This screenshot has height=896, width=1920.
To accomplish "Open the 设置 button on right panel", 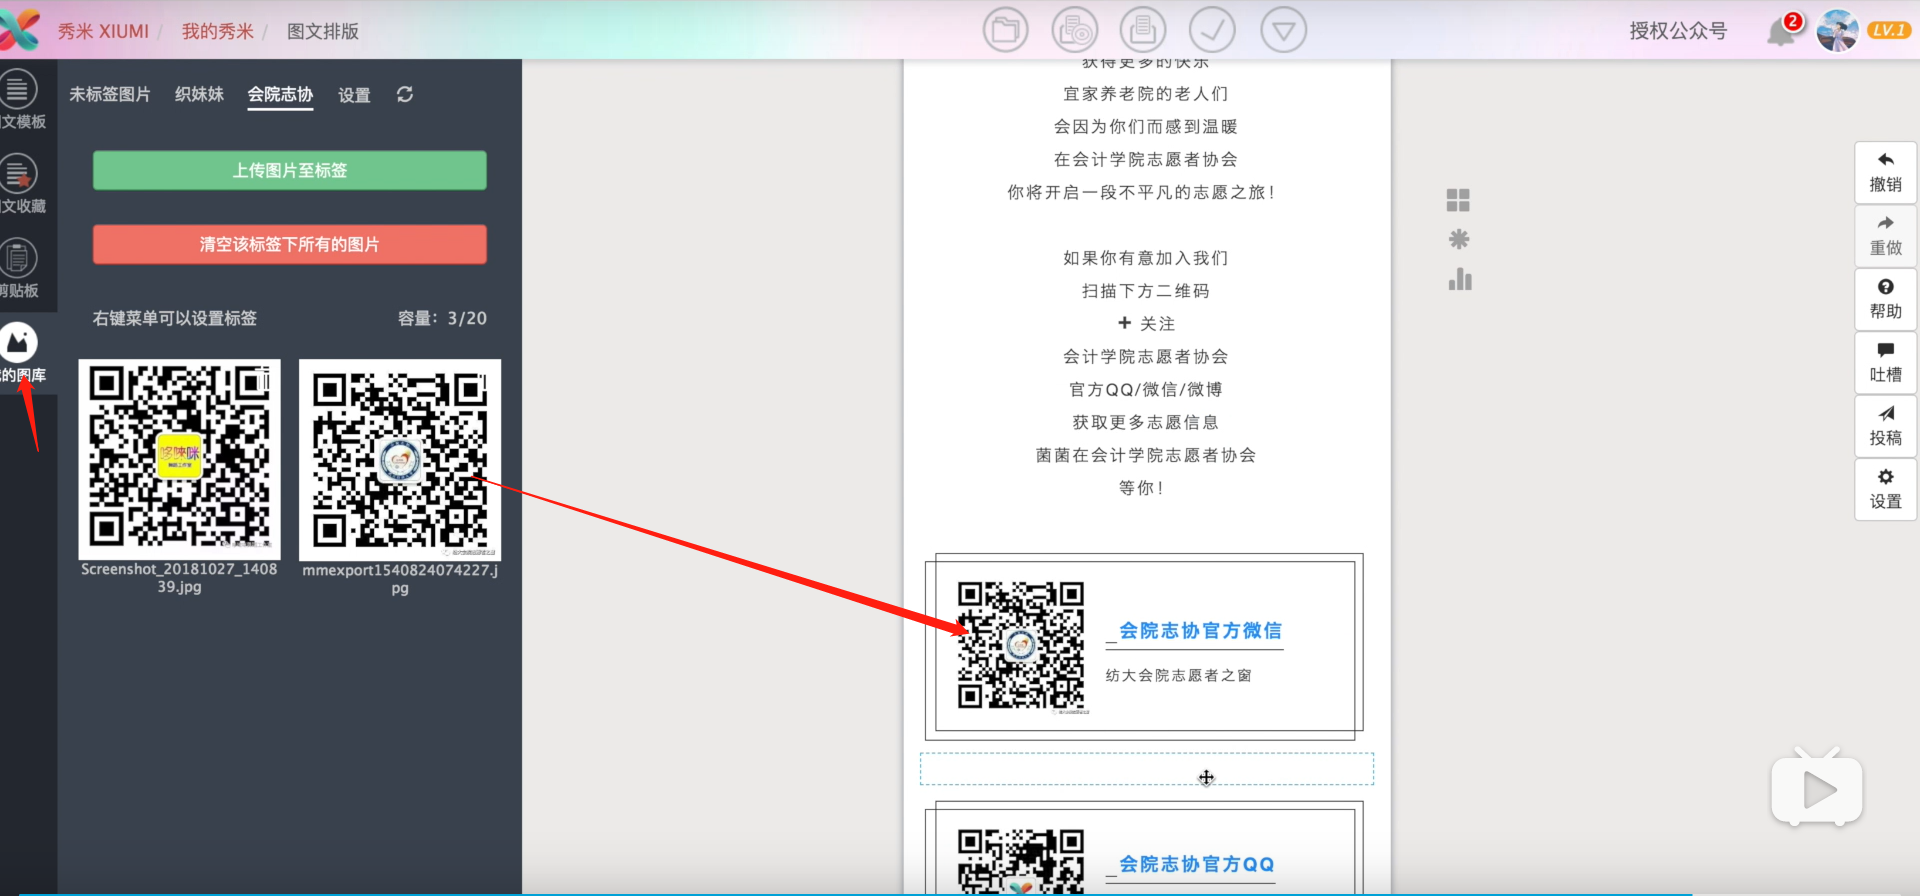I will click(x=1886, y=490).
